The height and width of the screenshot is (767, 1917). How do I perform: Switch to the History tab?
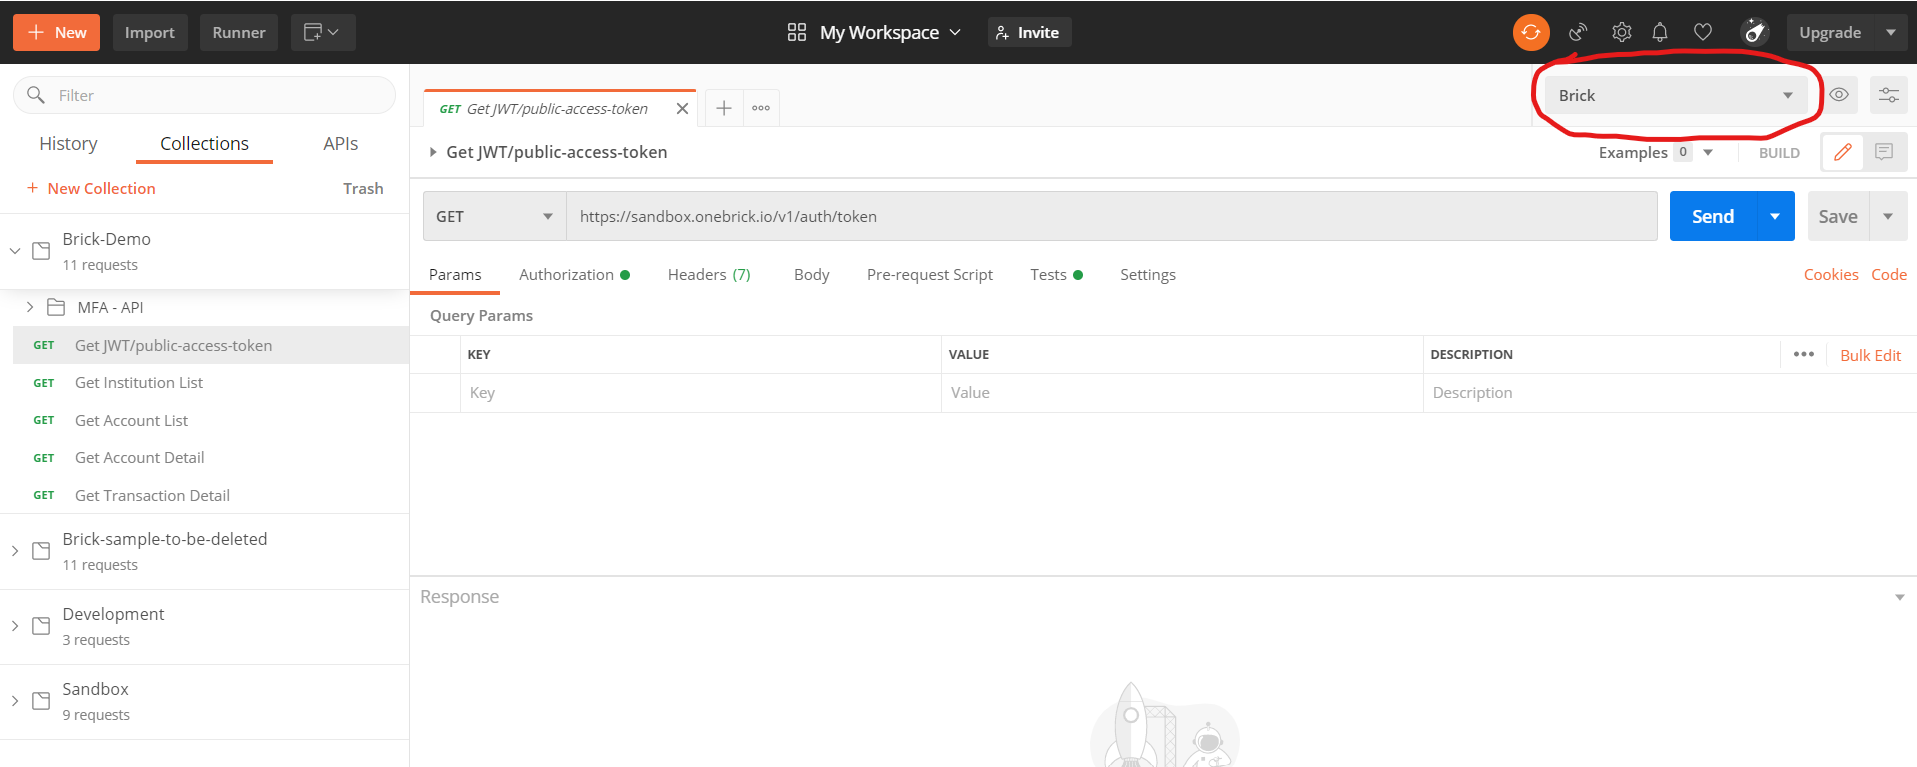[68, 144]
